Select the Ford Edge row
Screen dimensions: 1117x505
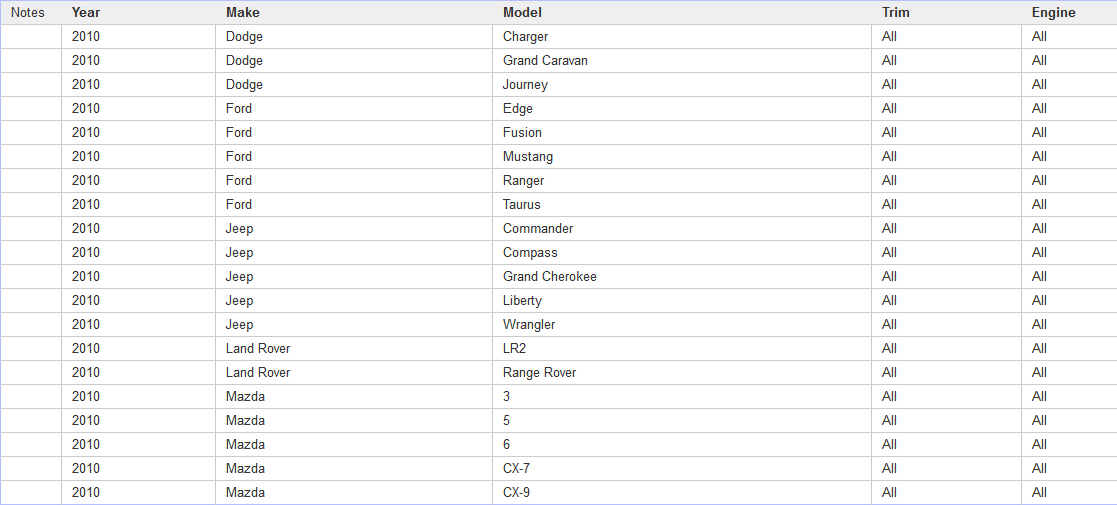point(558,109)
